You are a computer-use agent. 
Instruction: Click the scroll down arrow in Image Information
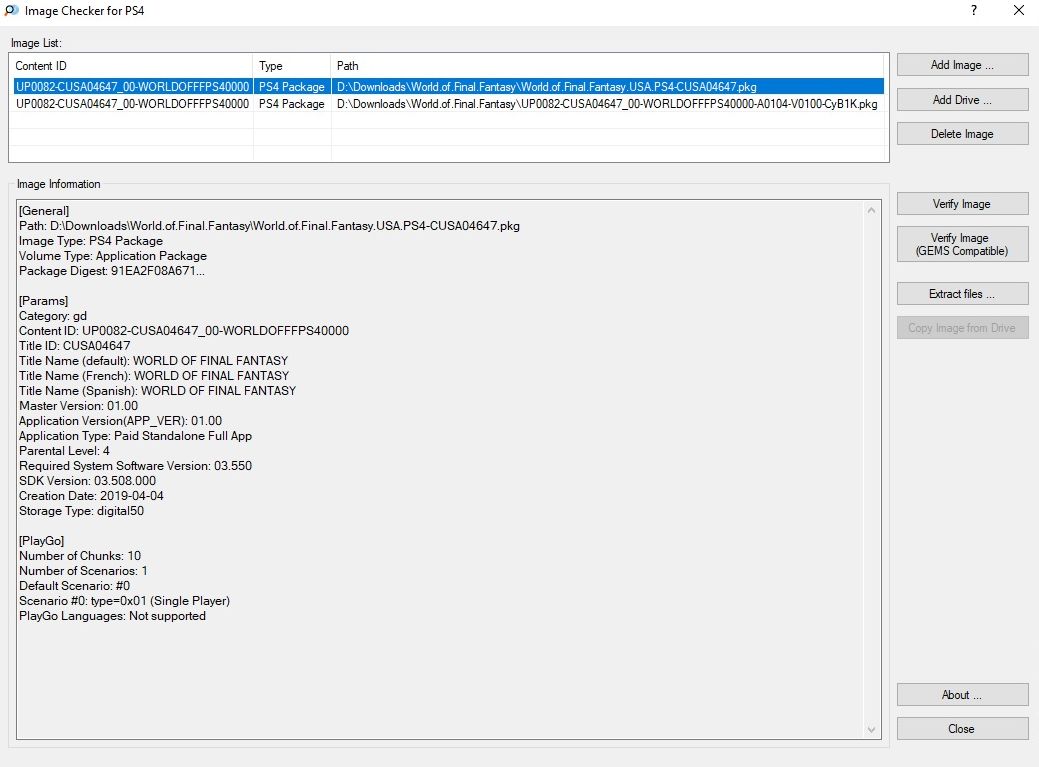[x=871, y=730]
